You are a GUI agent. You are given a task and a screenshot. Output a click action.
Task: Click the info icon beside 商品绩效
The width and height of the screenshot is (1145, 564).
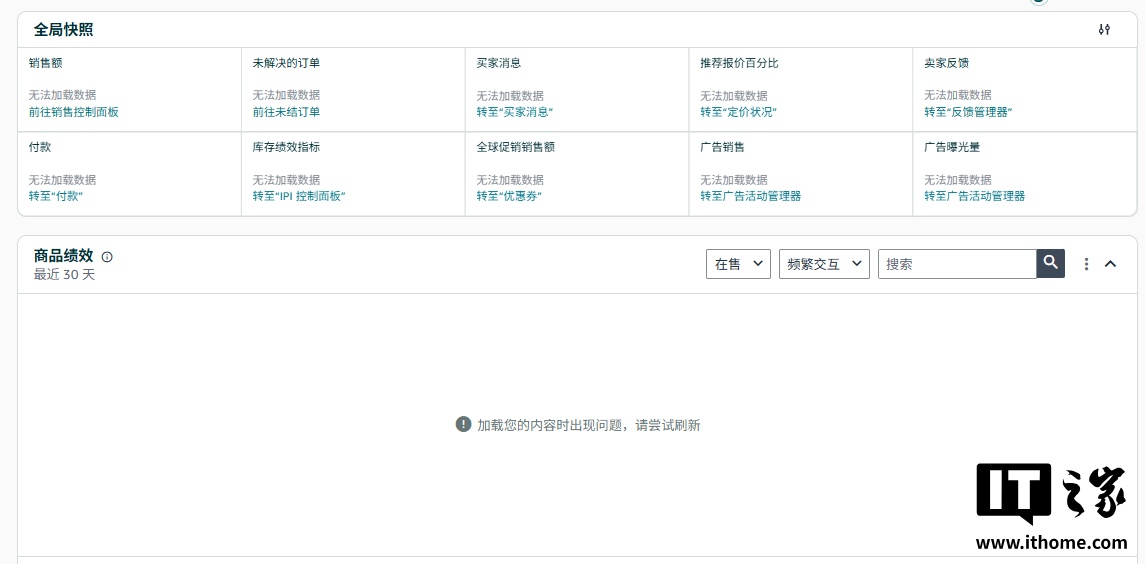pyautogui.click(x=107, y=257)
